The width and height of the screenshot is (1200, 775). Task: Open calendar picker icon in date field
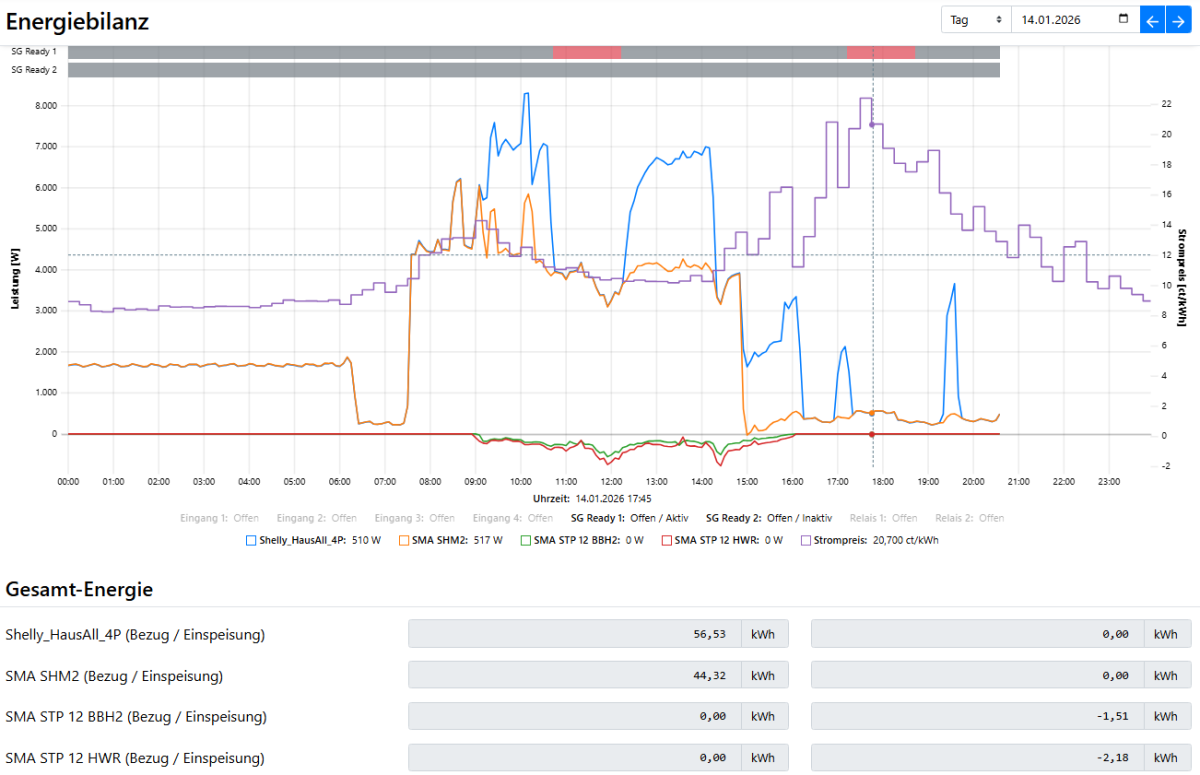click(1123, 20)
